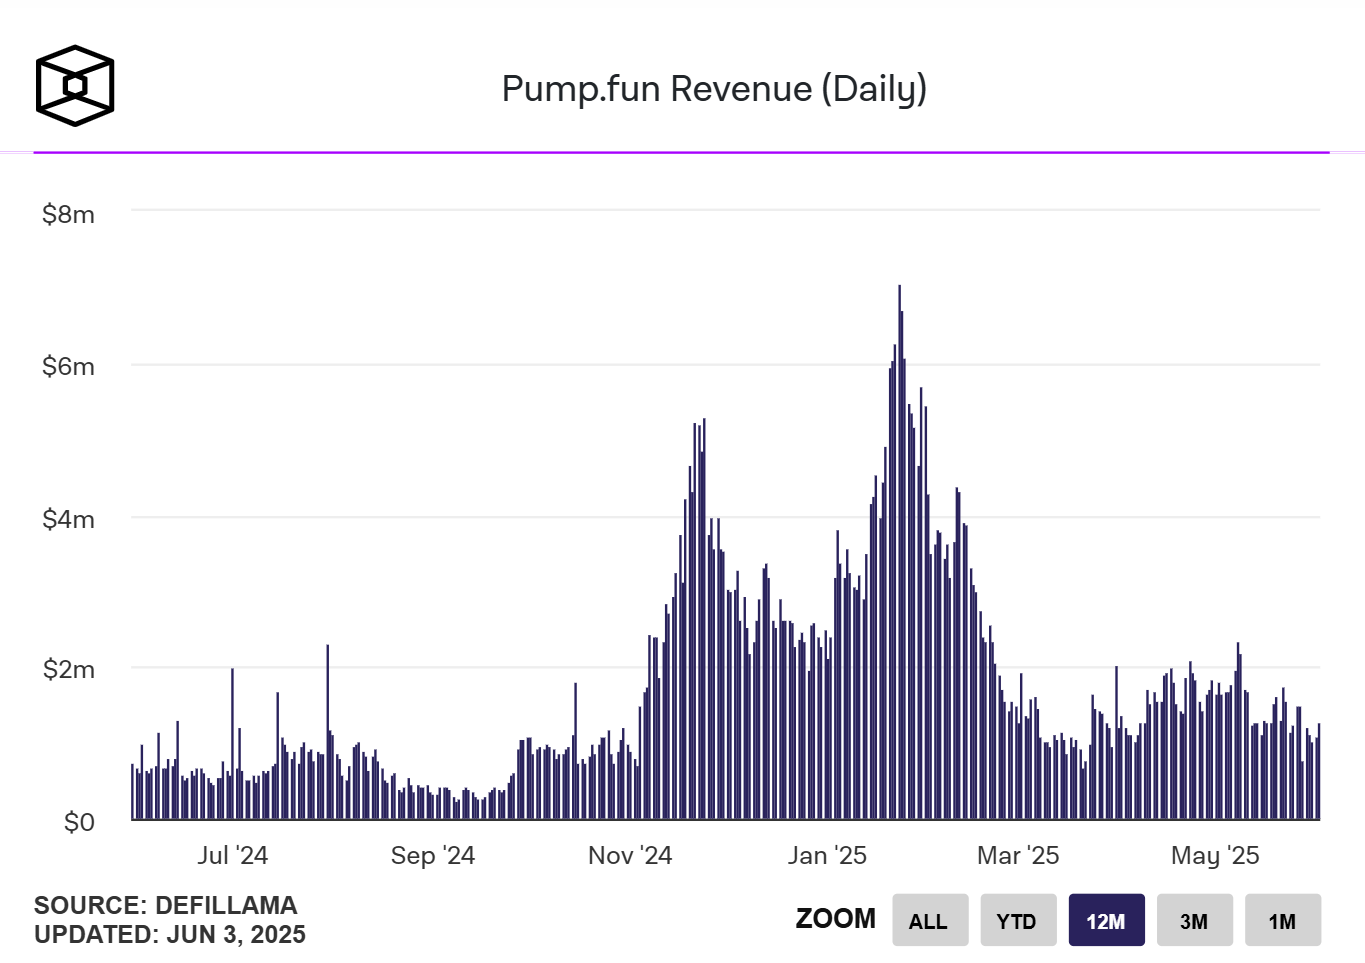Switch zoom range to 3M
The image size is (1365, 963).
click(1194, 920)
